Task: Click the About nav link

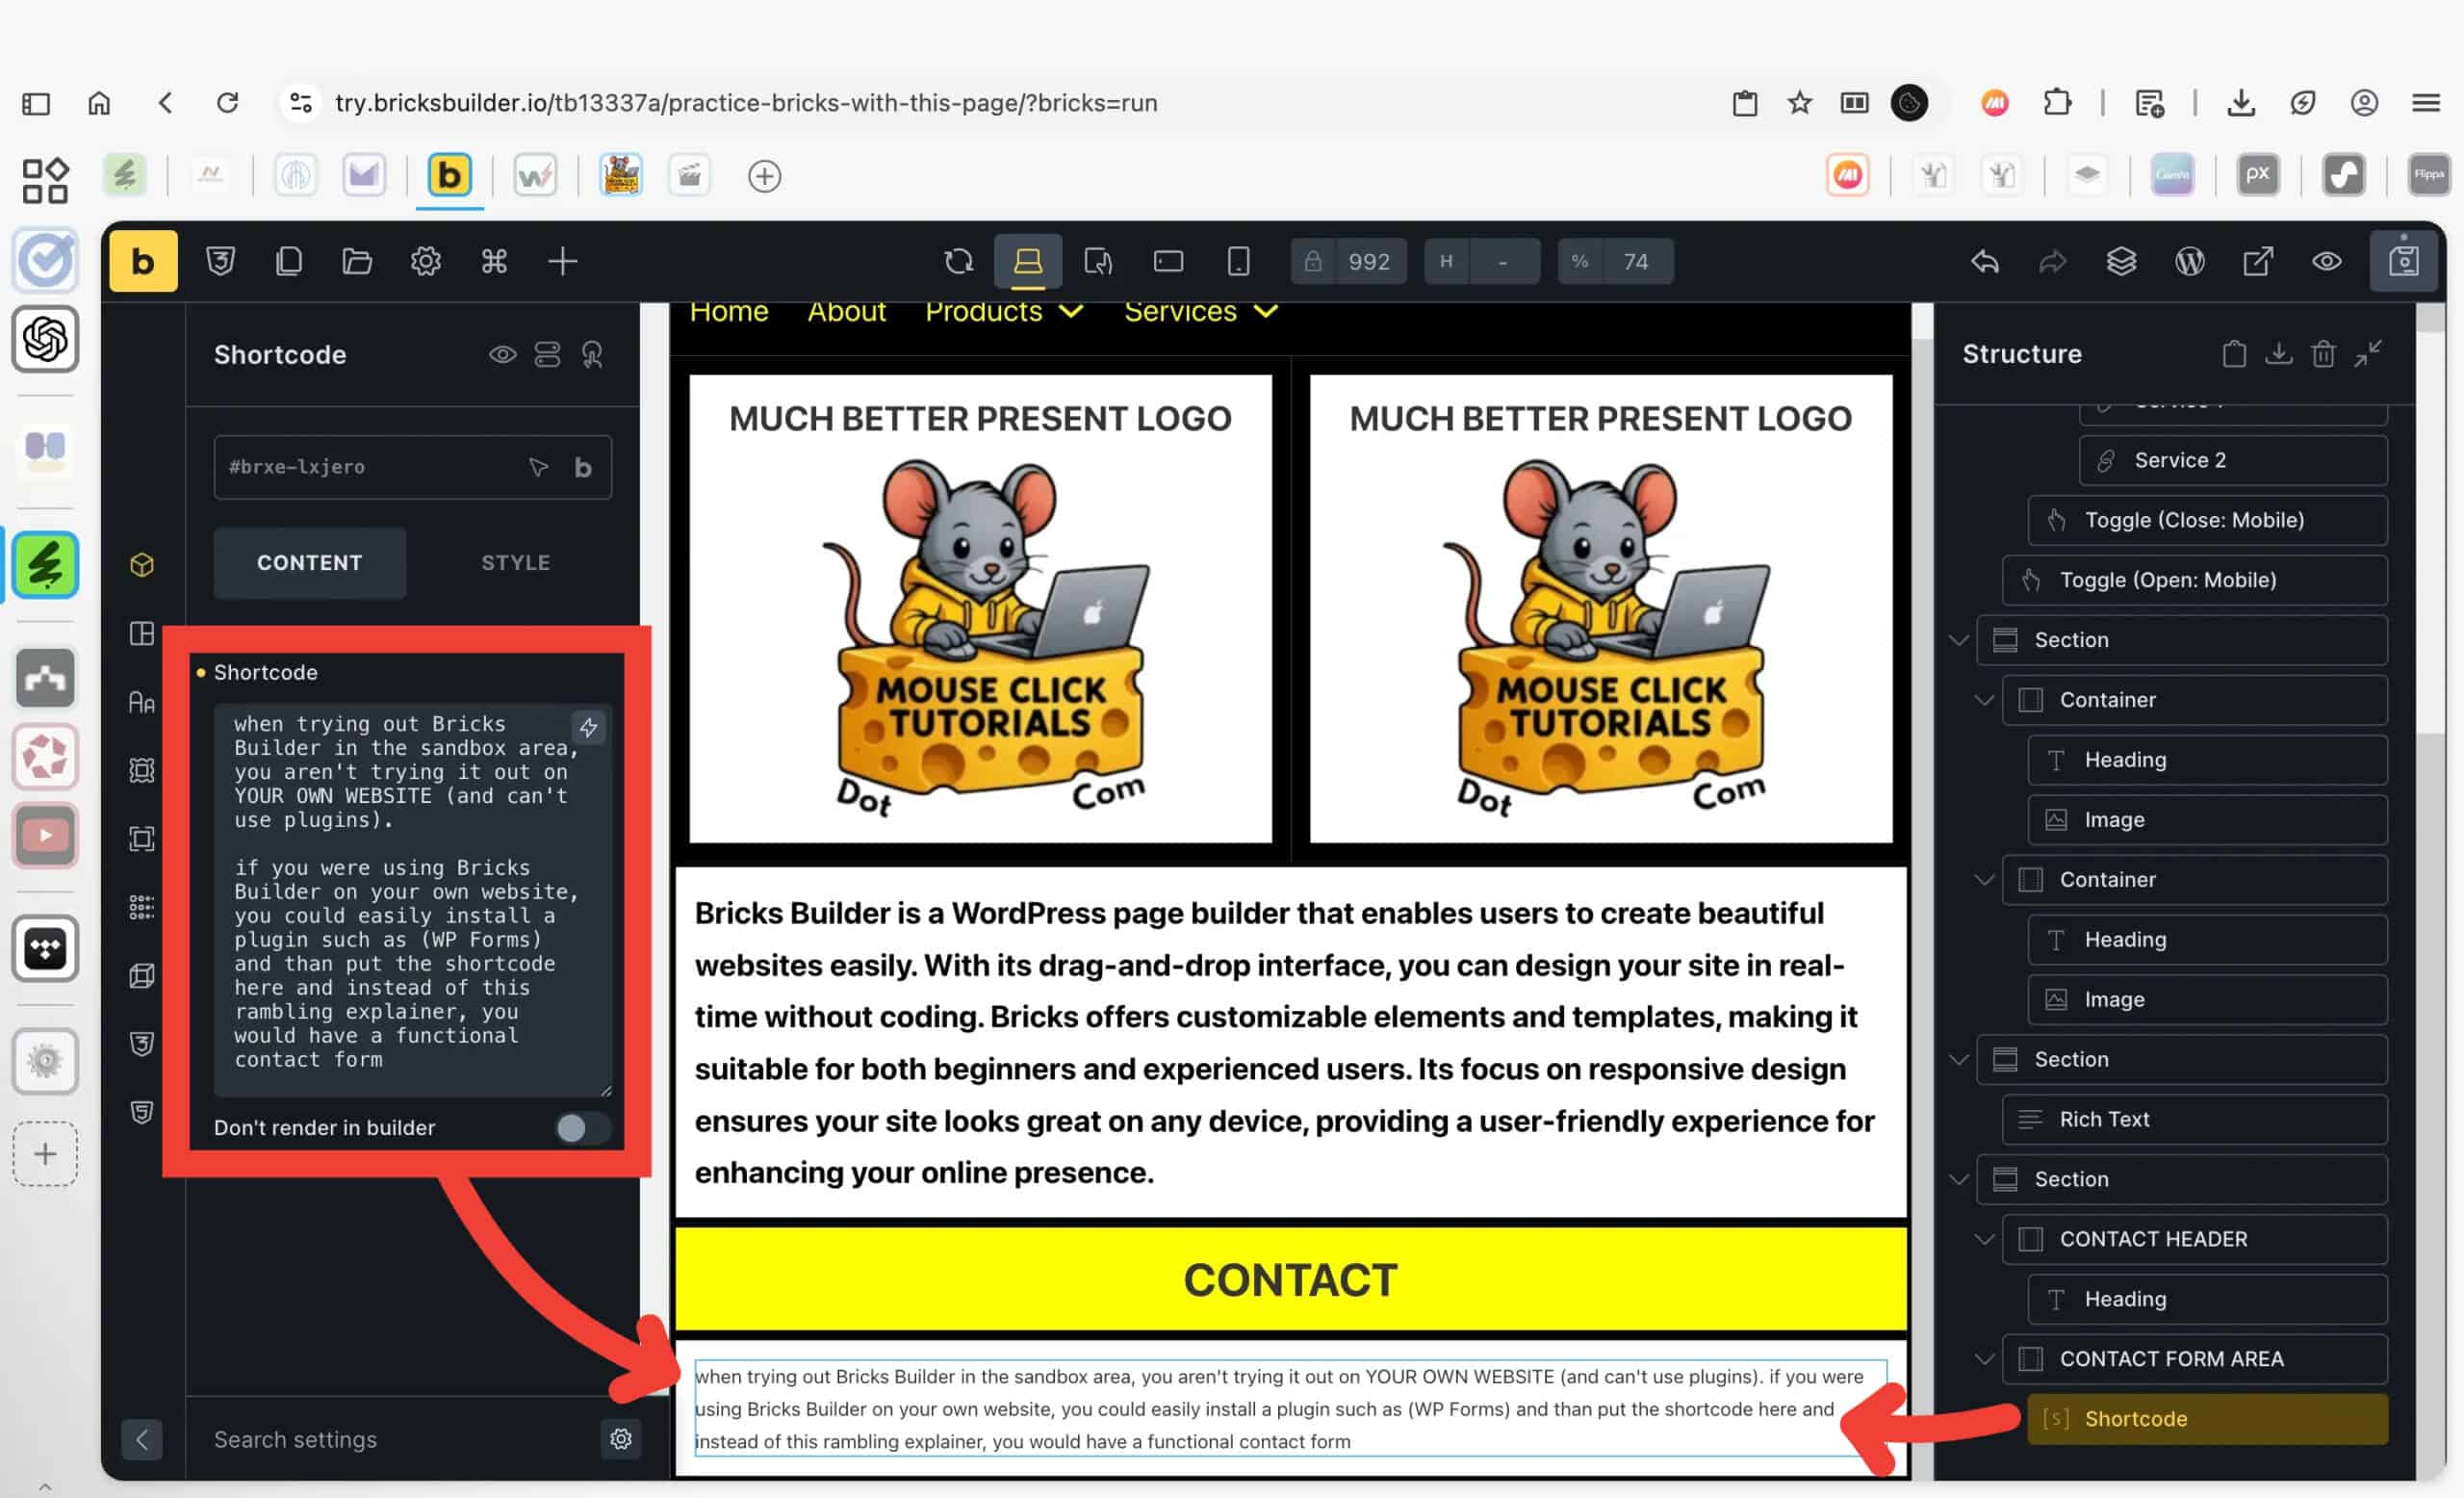Action: 846,312
